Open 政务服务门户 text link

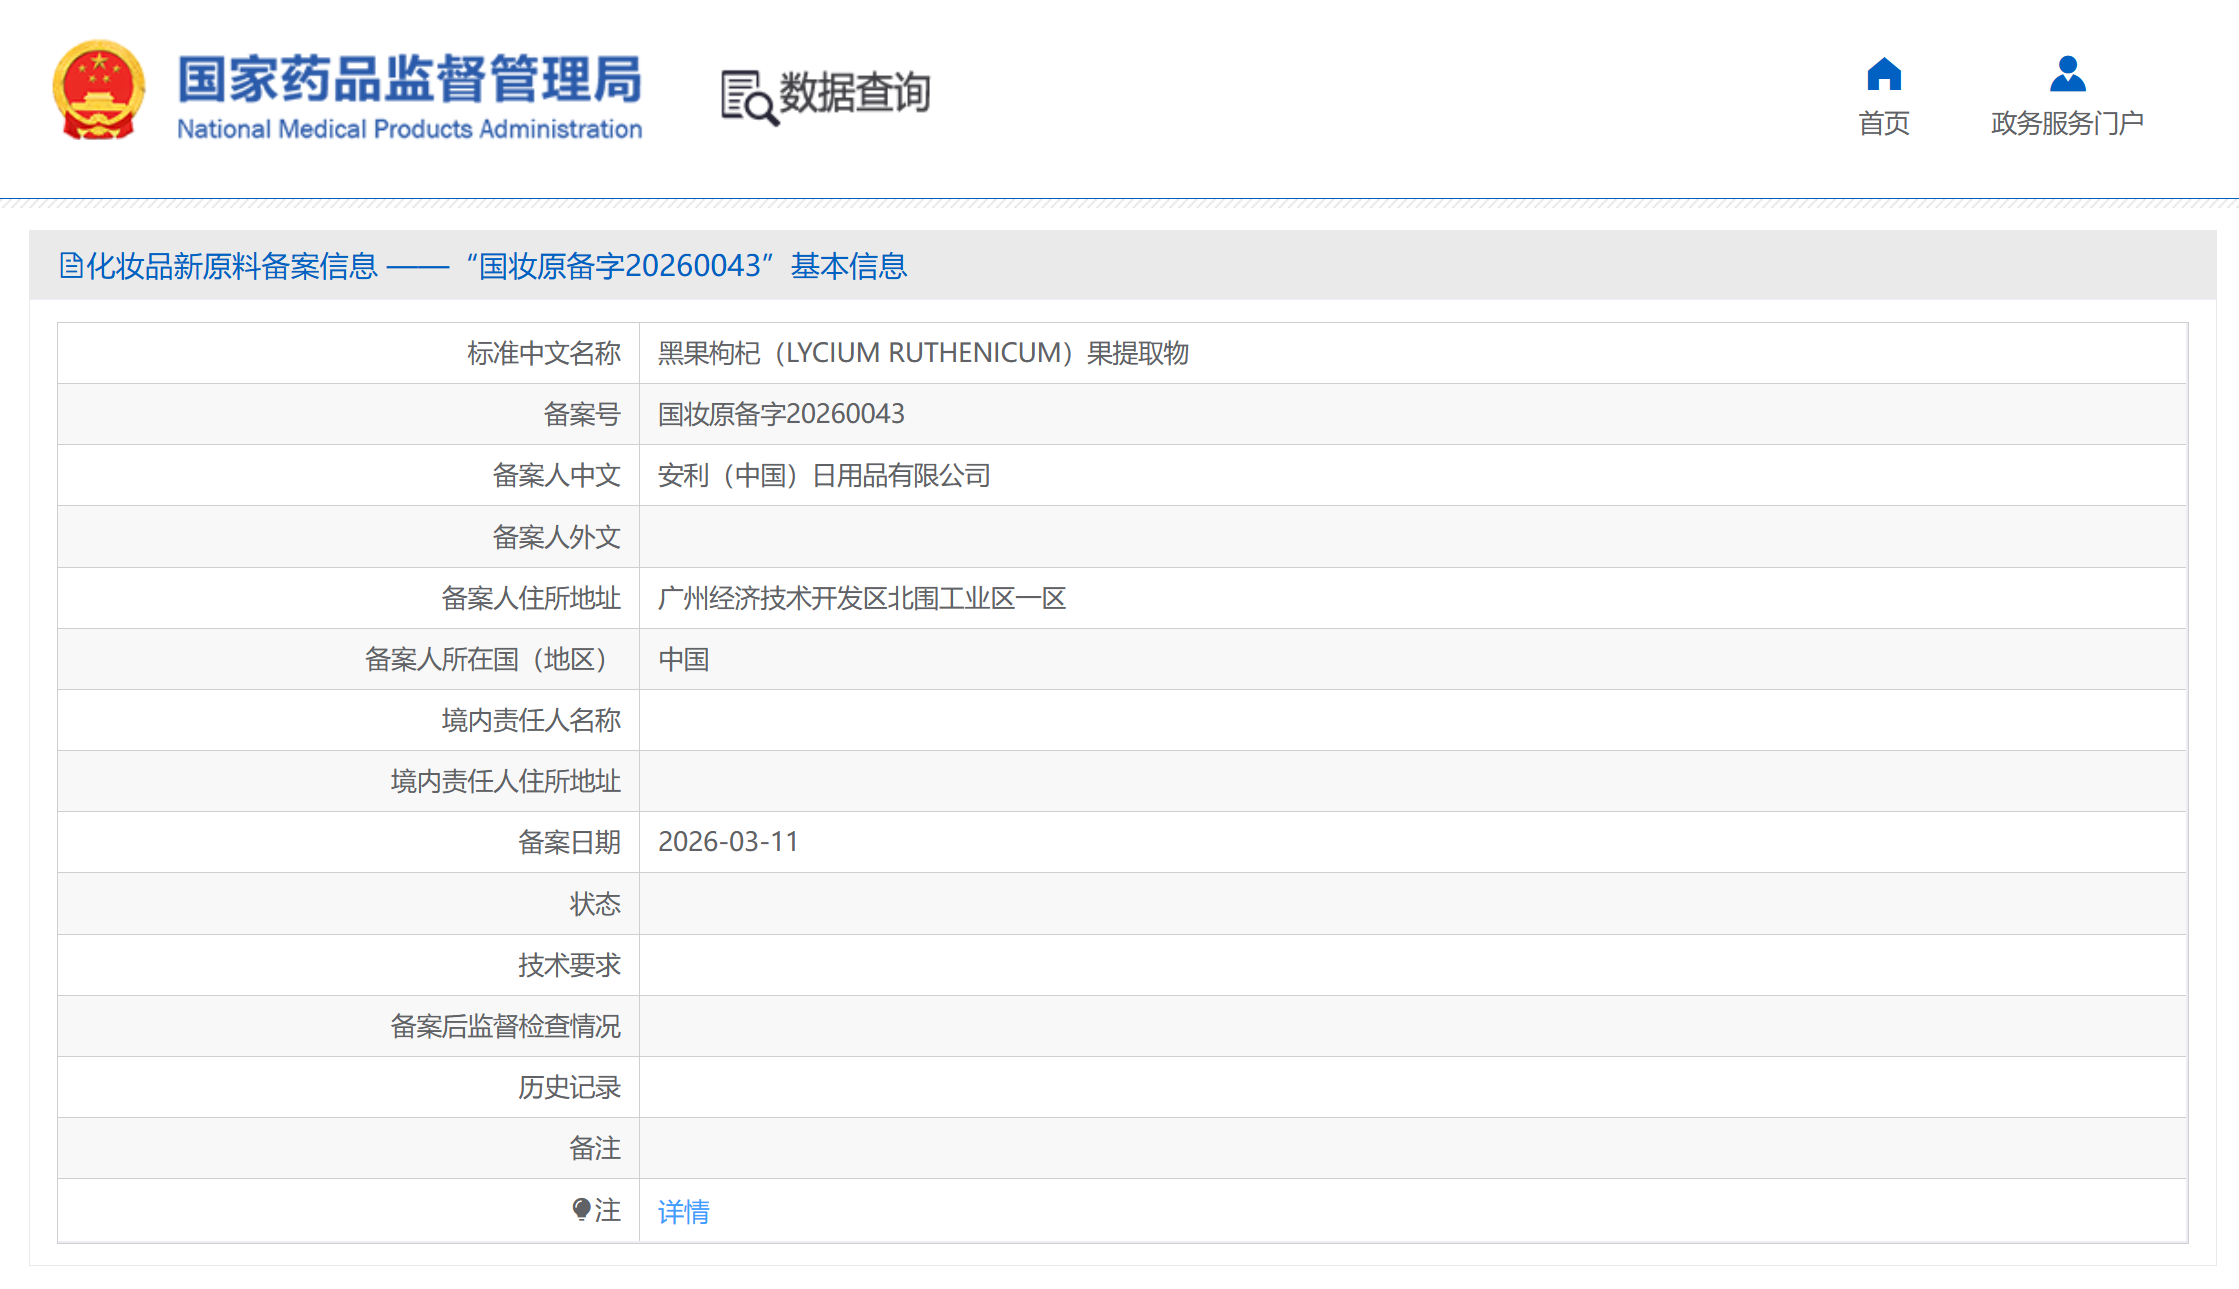point(2067,123)
